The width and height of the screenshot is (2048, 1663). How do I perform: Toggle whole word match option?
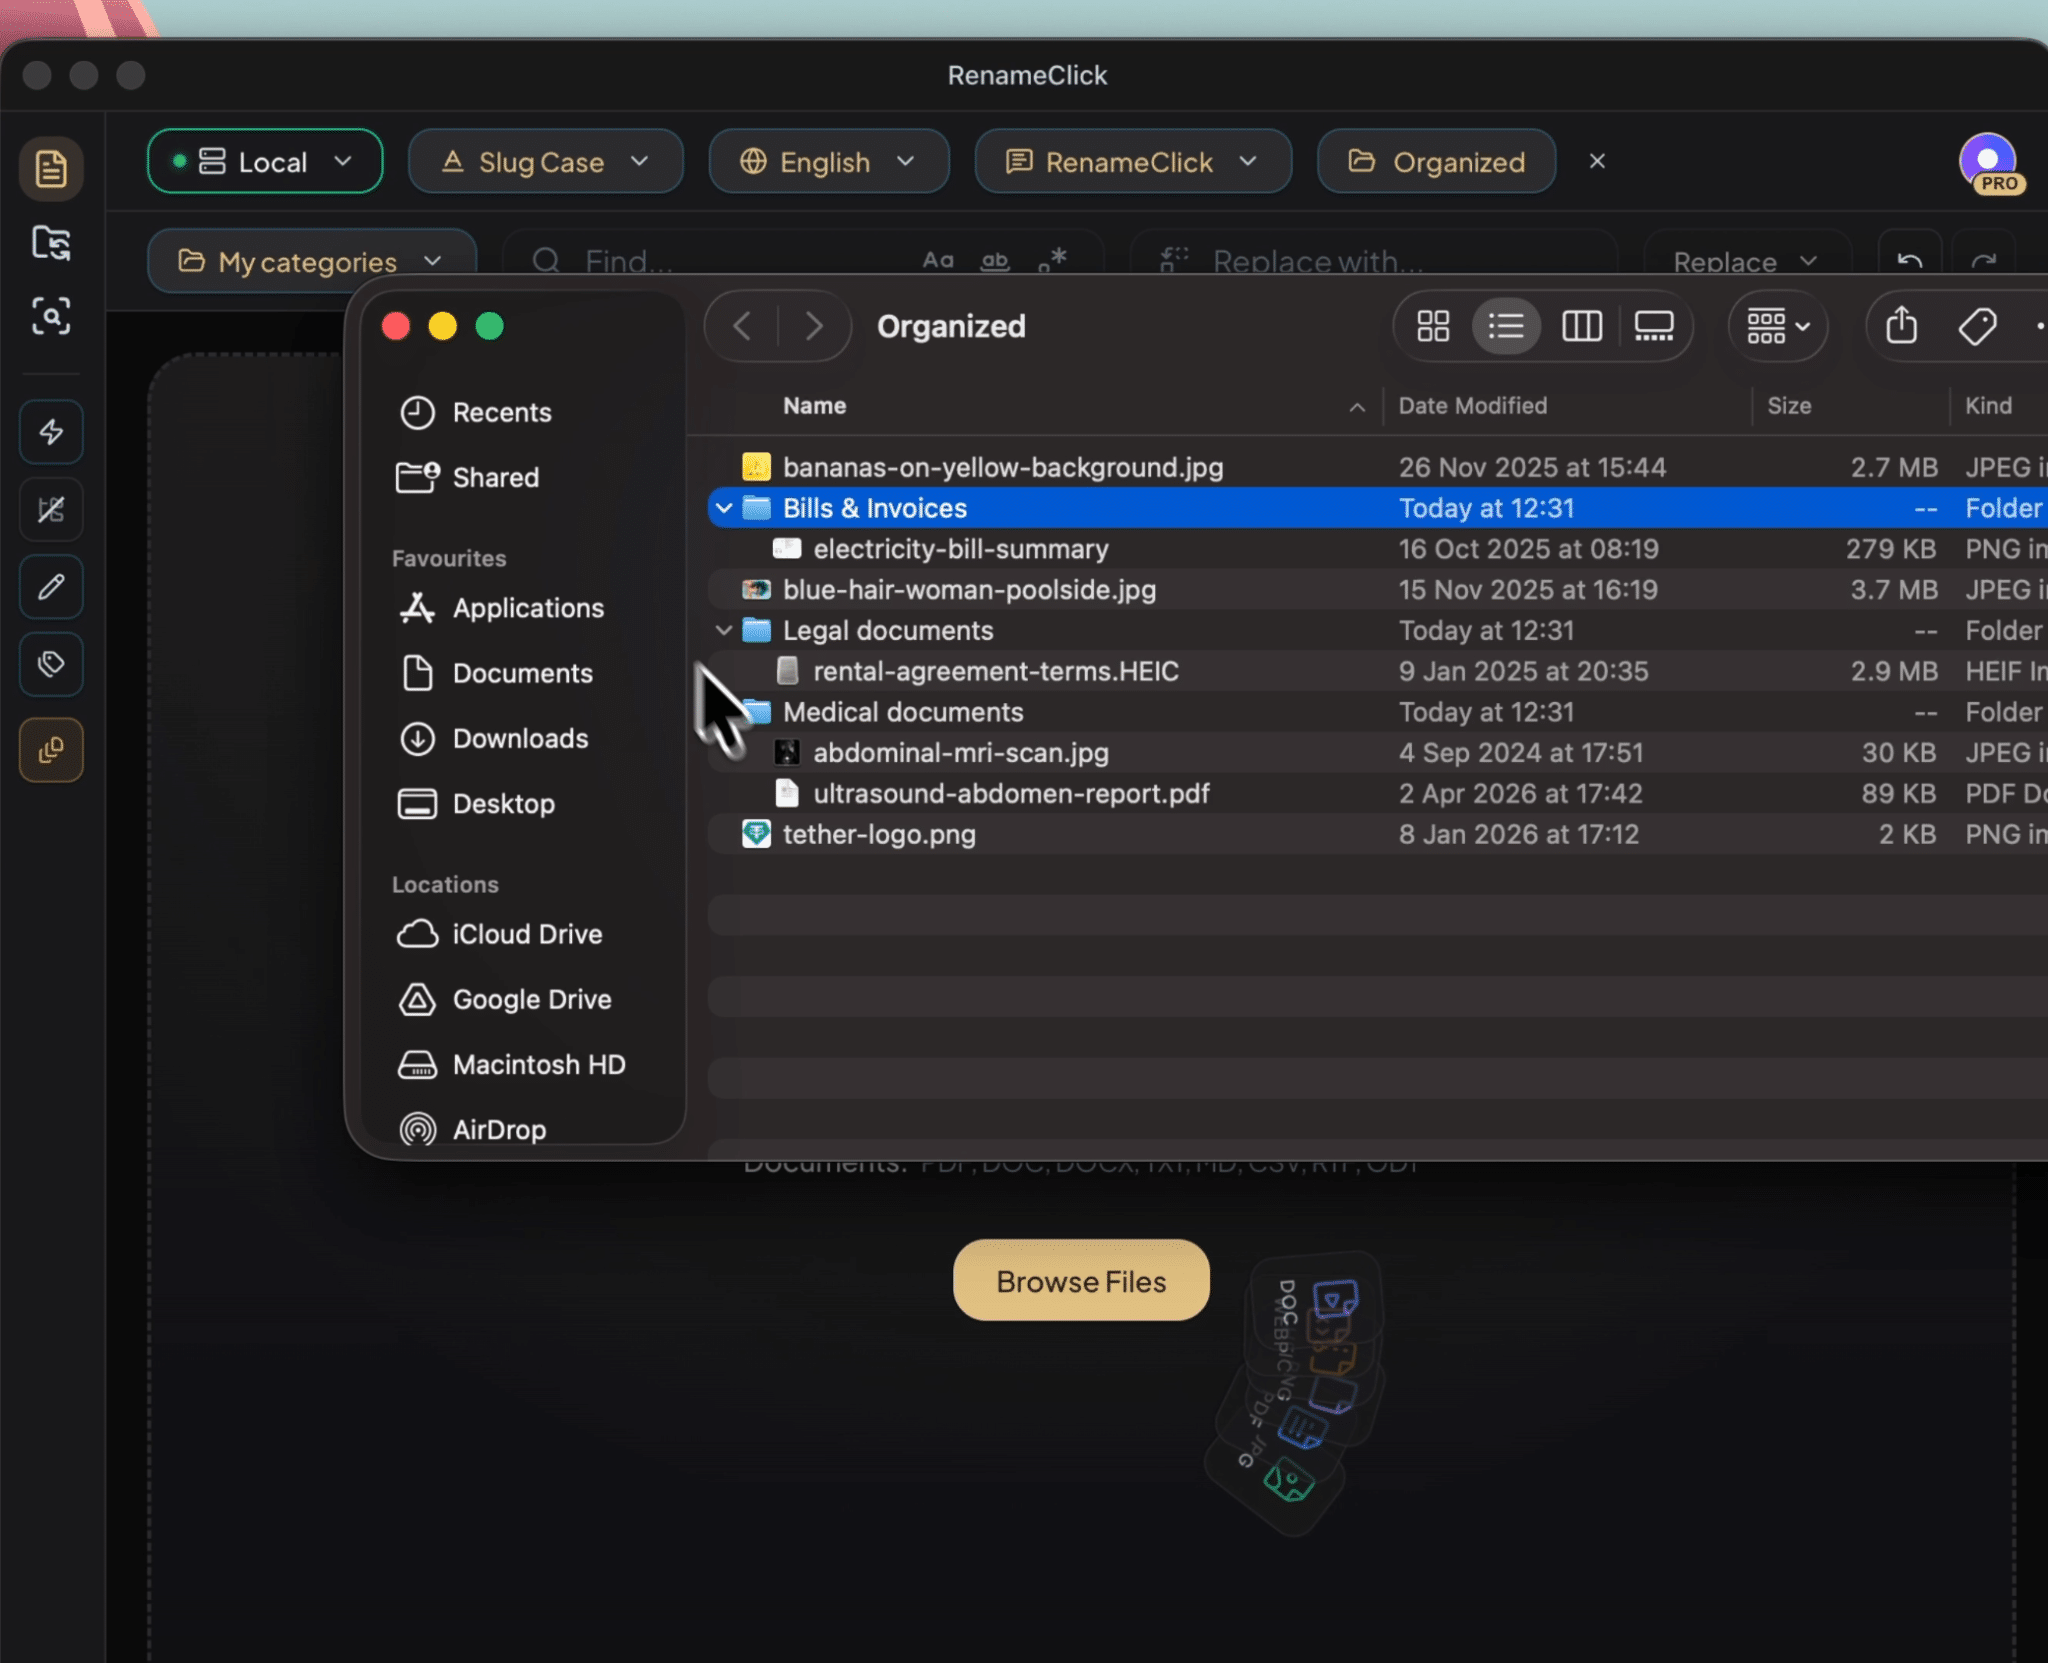tap(994, 261)
